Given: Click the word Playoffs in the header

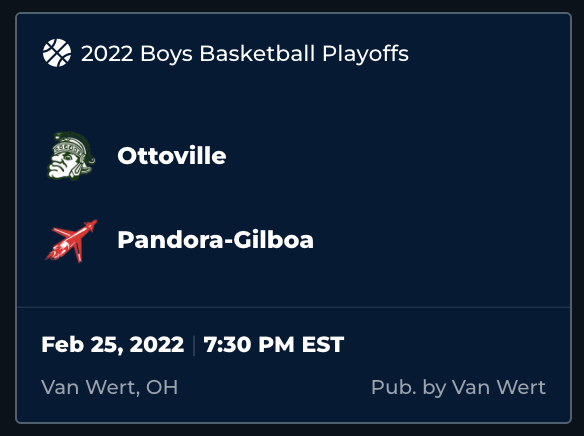Looking at the screenshot, I should pyautogui.click(x=365, y=54).
